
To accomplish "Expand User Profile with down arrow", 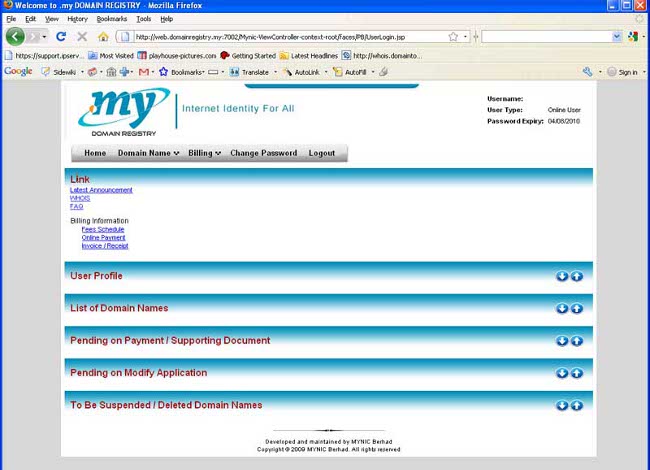I will pyautogui.click(x=562, y=276).
